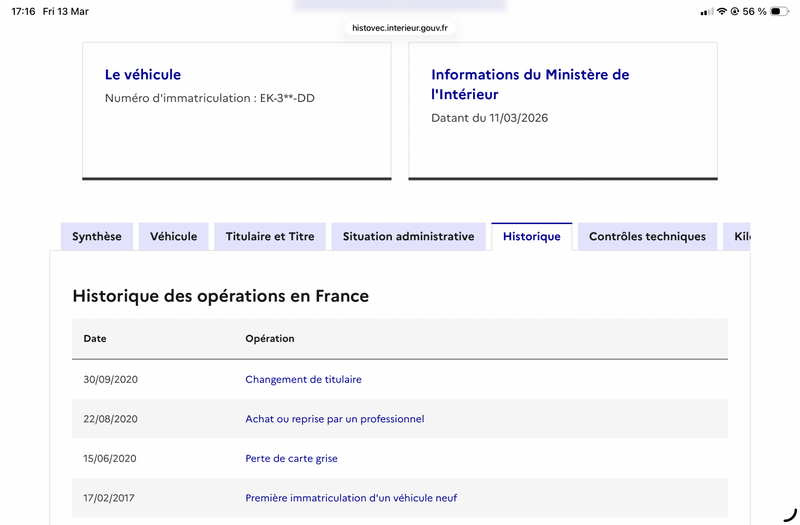The height and width of the screenshot is (525, 800).
Task: Click the Changement de titulaire operation
Action: pos(304,380)
